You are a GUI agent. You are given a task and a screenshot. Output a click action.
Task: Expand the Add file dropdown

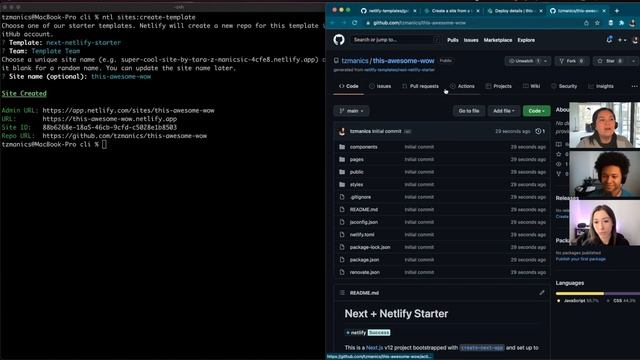(504, 111)
